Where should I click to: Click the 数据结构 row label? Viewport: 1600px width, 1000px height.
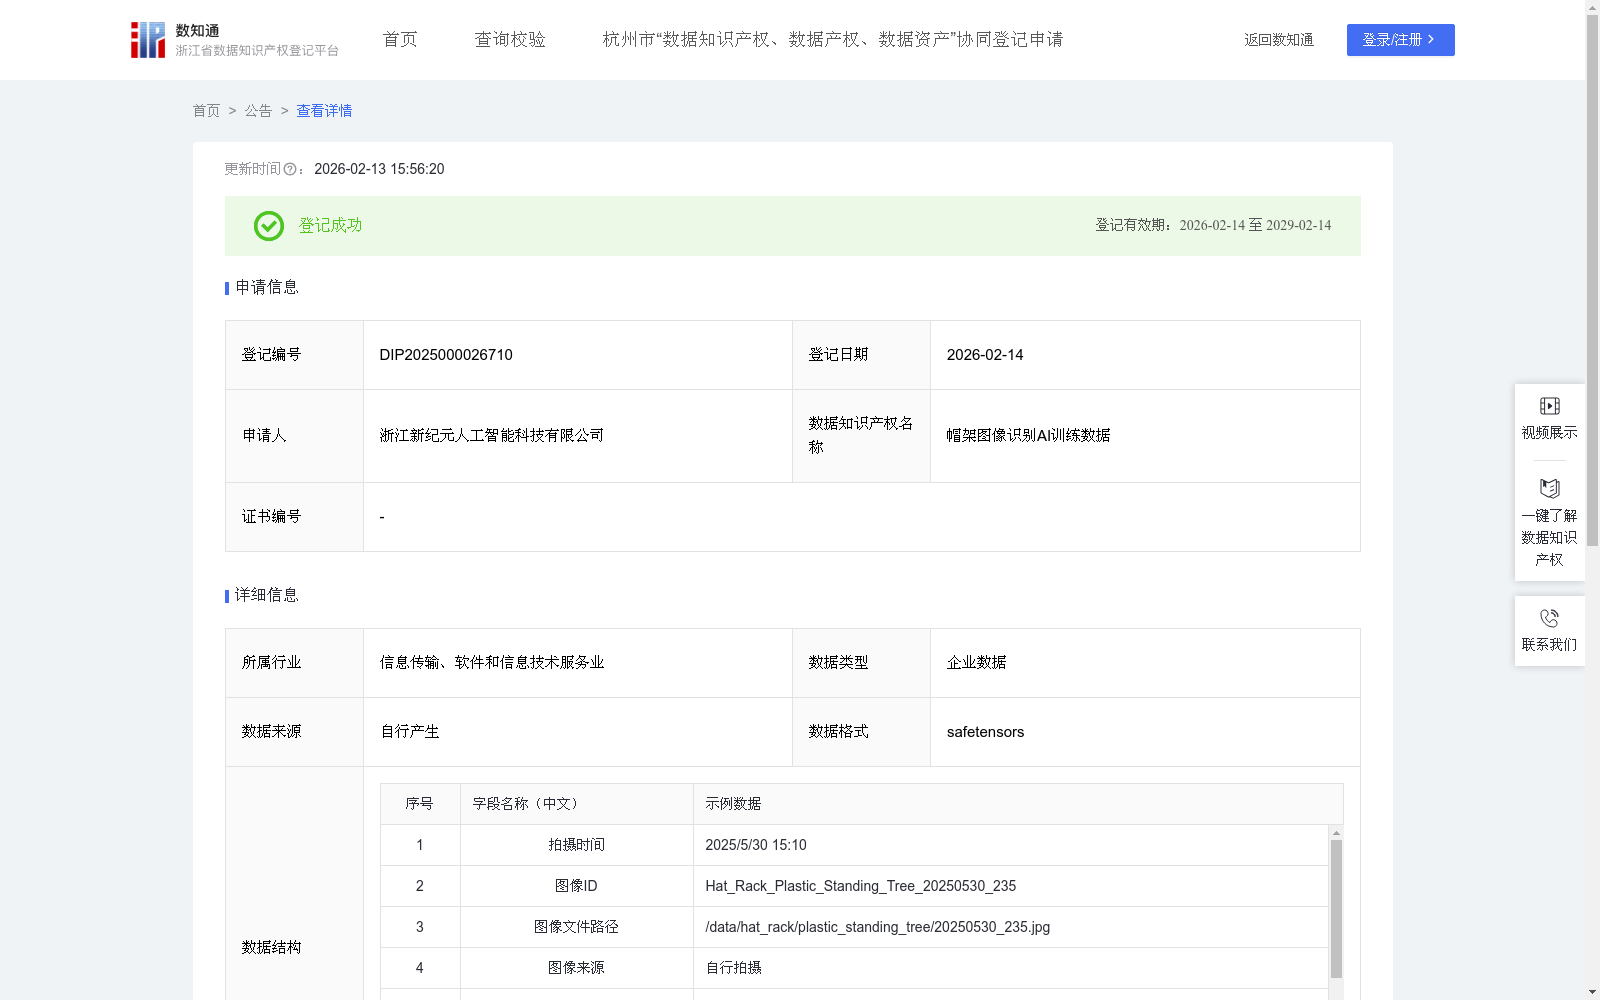click(x=272, y=948)
